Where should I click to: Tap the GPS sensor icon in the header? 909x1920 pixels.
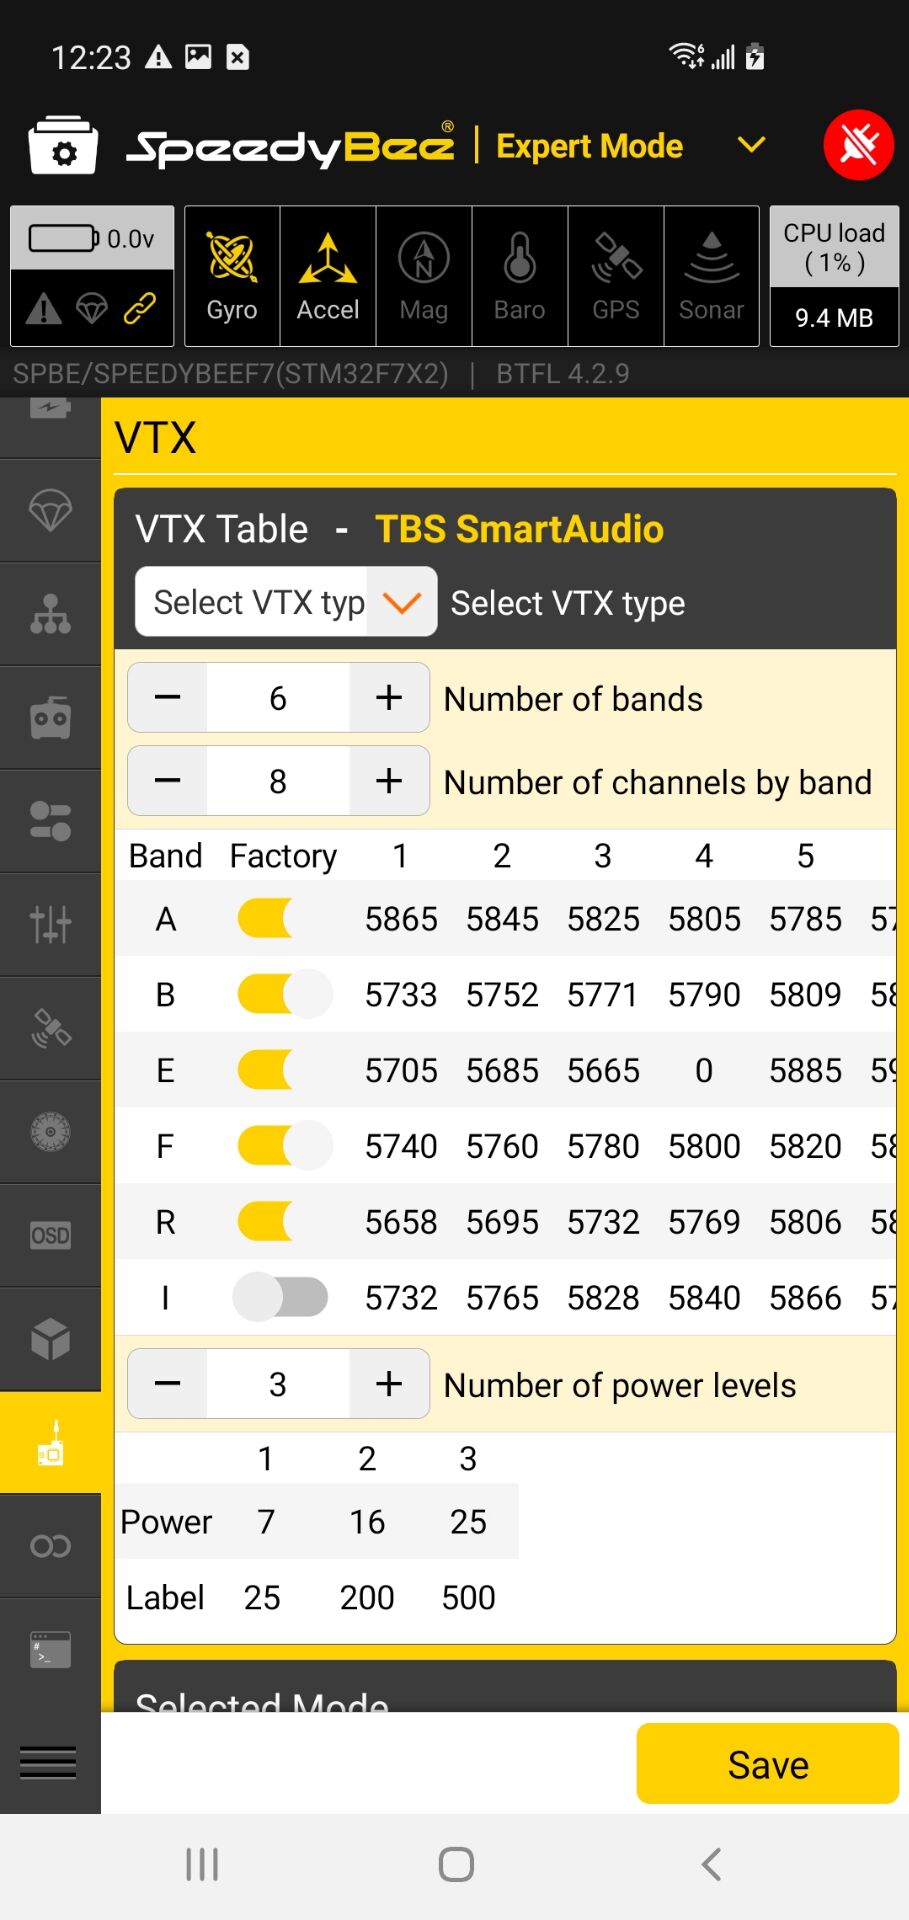(616, 276)
